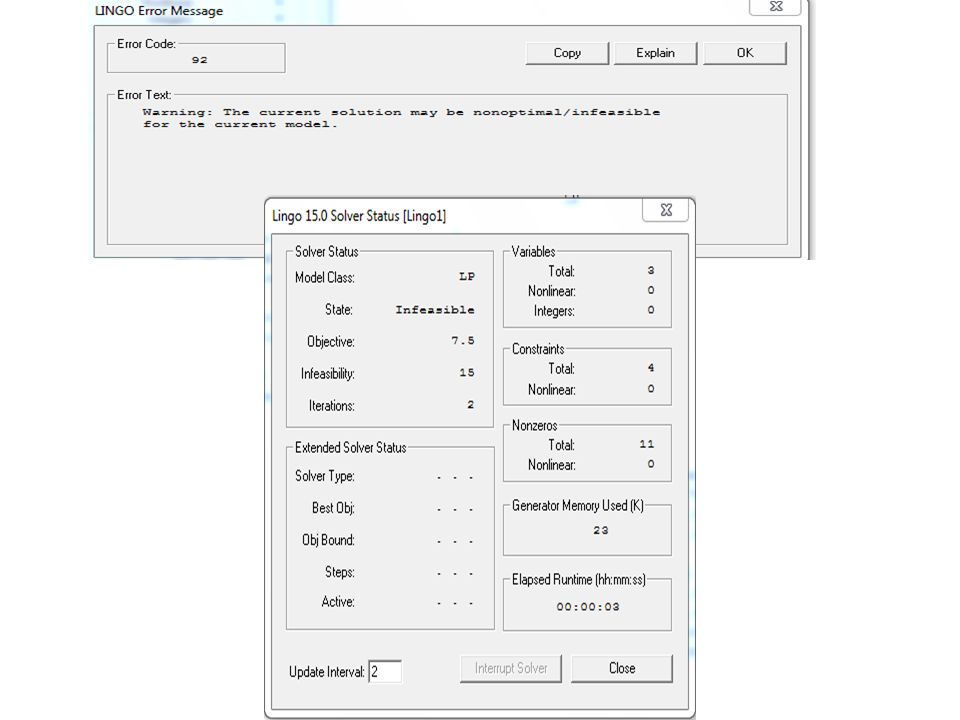The height and width of the screenshot is (720, 960).
Task: Click the Explain button for the error
Action: [x=655, y=53]
